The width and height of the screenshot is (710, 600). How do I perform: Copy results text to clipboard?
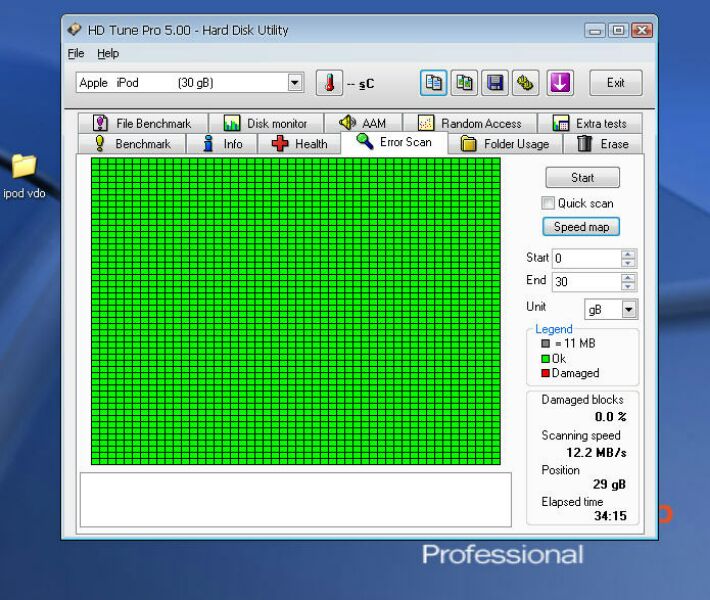click(433, 83)
